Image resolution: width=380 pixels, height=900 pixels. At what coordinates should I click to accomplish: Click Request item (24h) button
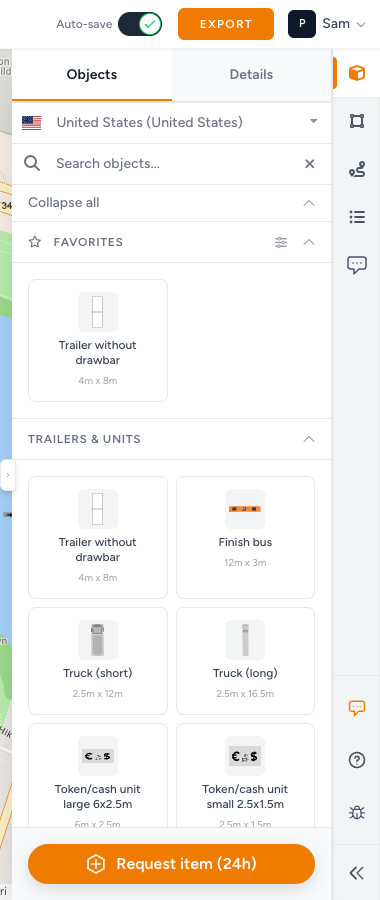[x=172, y=864]
